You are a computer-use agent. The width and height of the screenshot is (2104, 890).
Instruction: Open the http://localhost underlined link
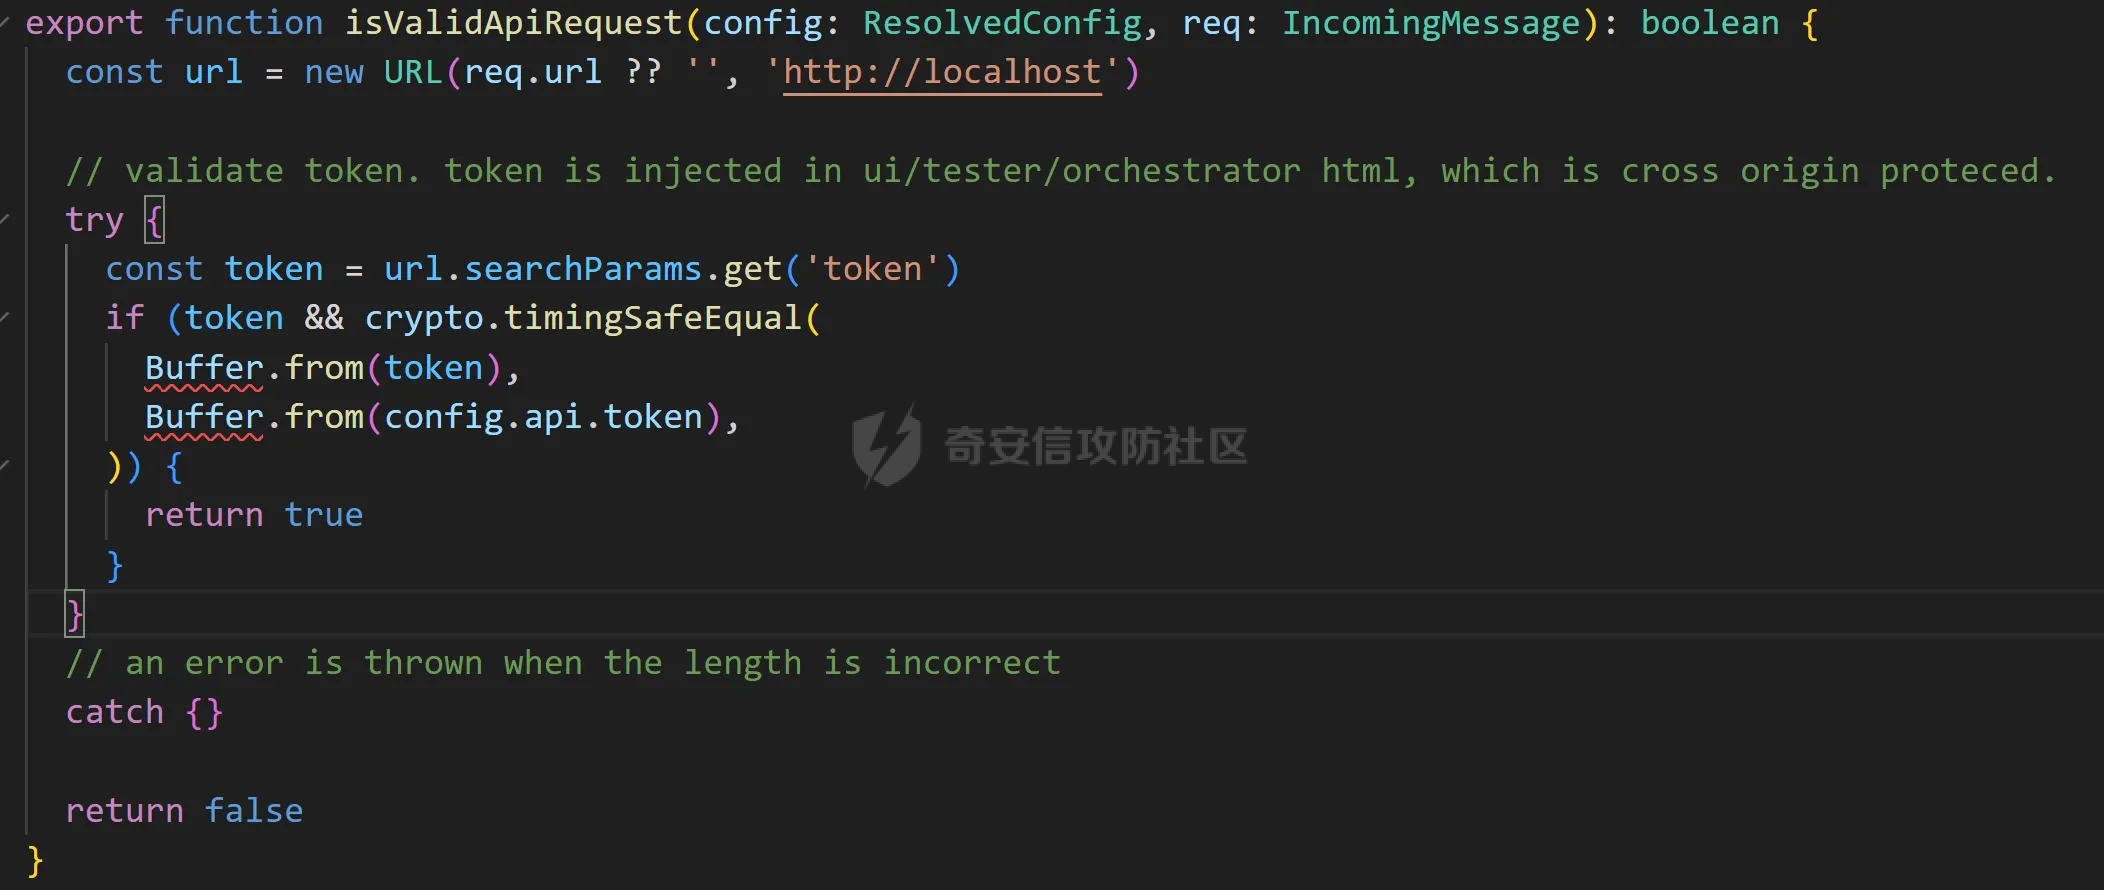pyautogui.click(x=942, y=72)
